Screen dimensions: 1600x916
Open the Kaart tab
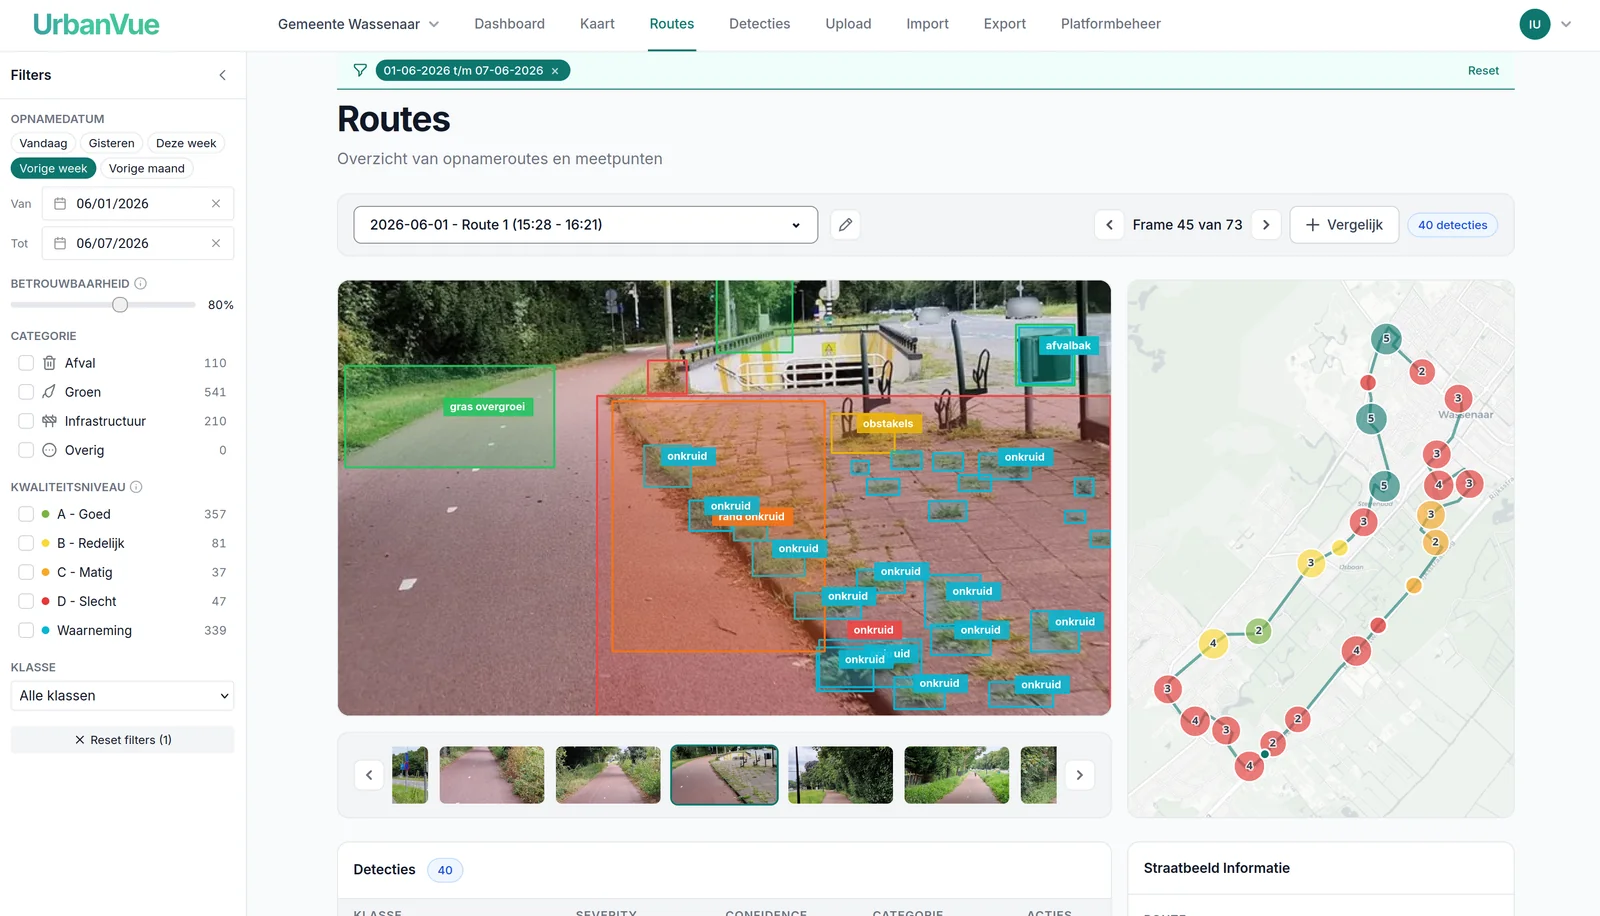coord(597,24)
